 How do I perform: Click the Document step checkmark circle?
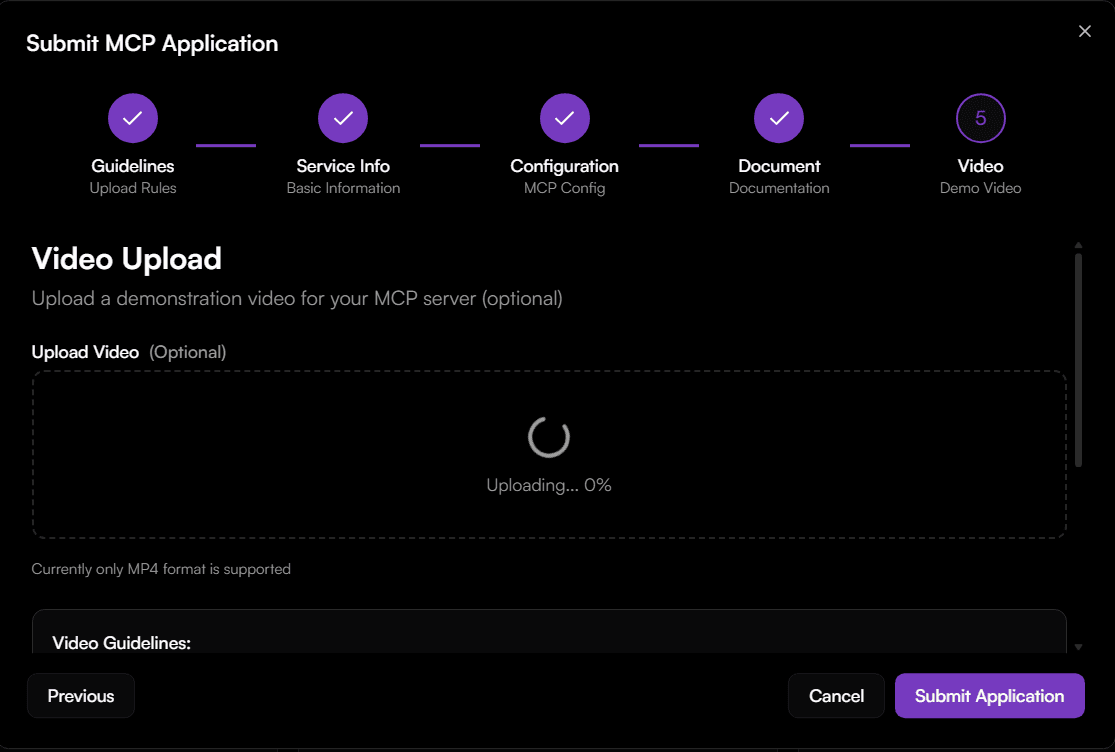point(779,118)
